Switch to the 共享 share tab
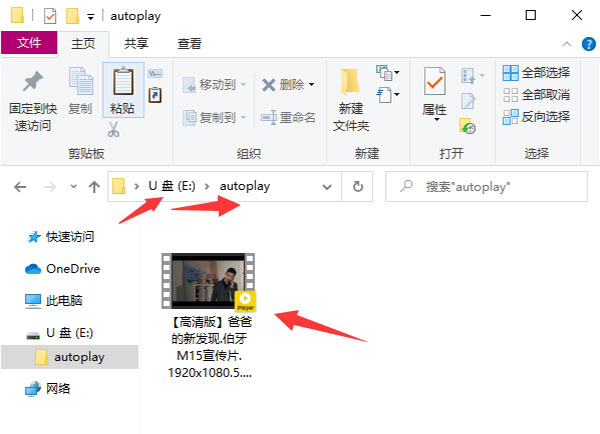Viewport: 600px width, 434px height. point(136,43)
